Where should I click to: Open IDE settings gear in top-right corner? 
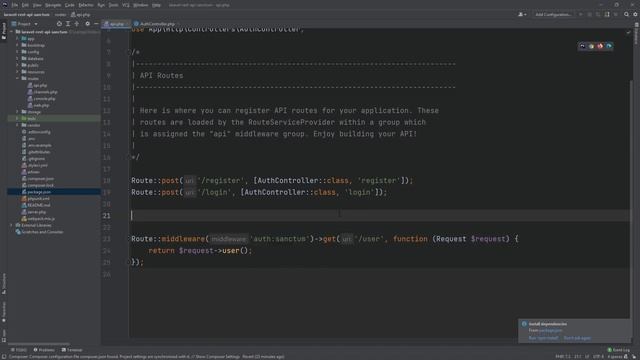pos(635,14)
